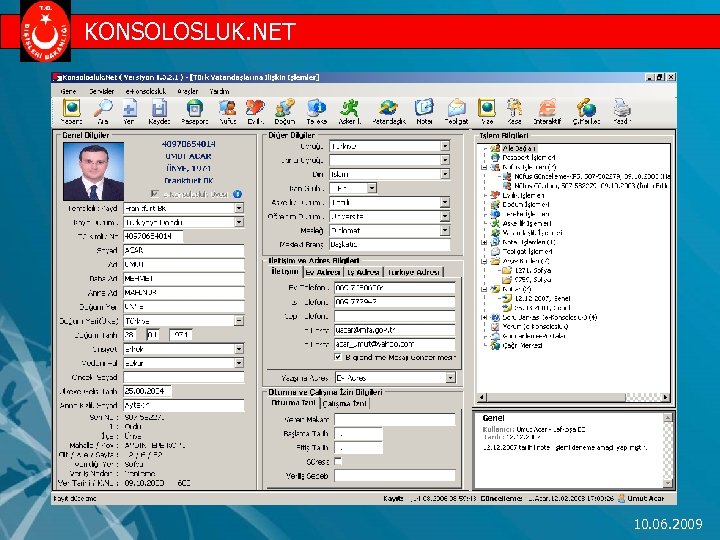Click the tree's horizontal scrollbar
This screenshot has width=720, height=540.
point(574,397)
